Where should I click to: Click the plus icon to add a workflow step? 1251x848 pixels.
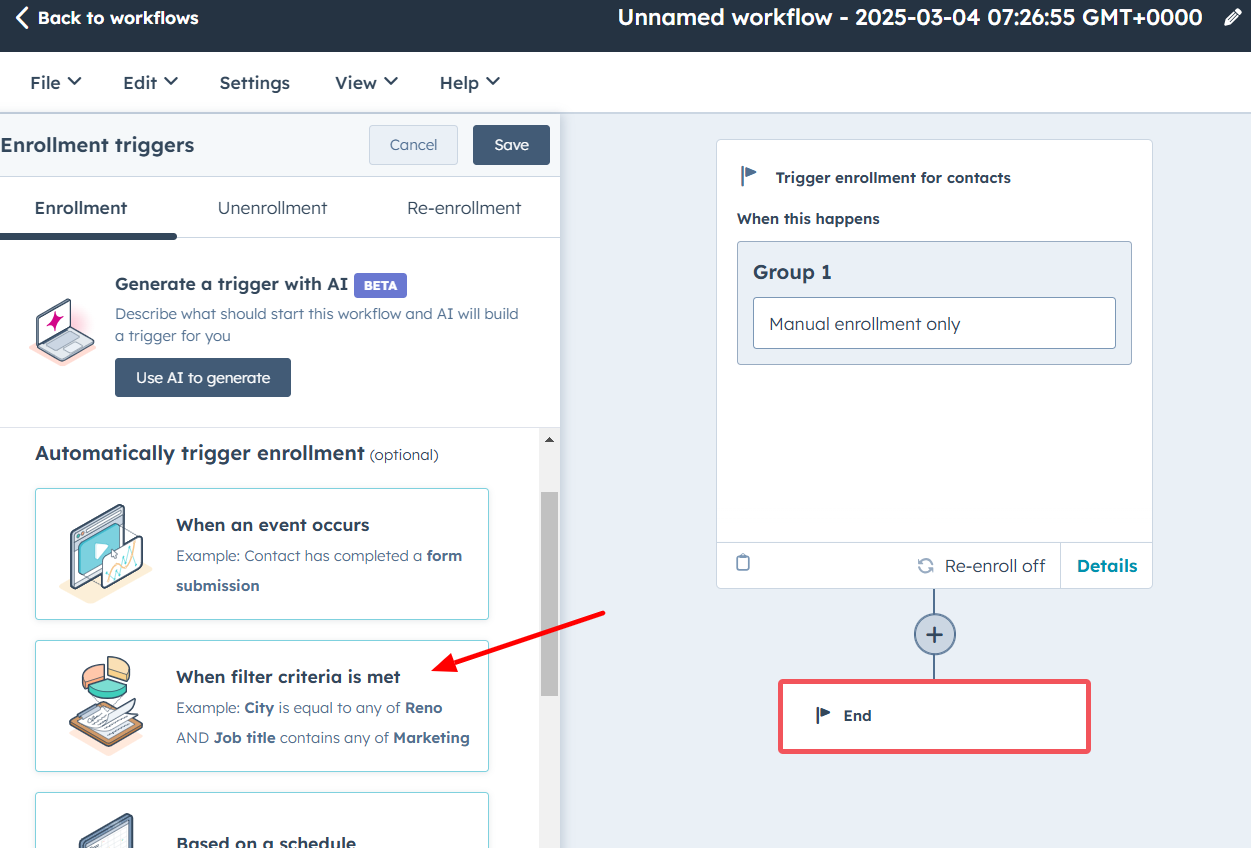pos(934,634)
